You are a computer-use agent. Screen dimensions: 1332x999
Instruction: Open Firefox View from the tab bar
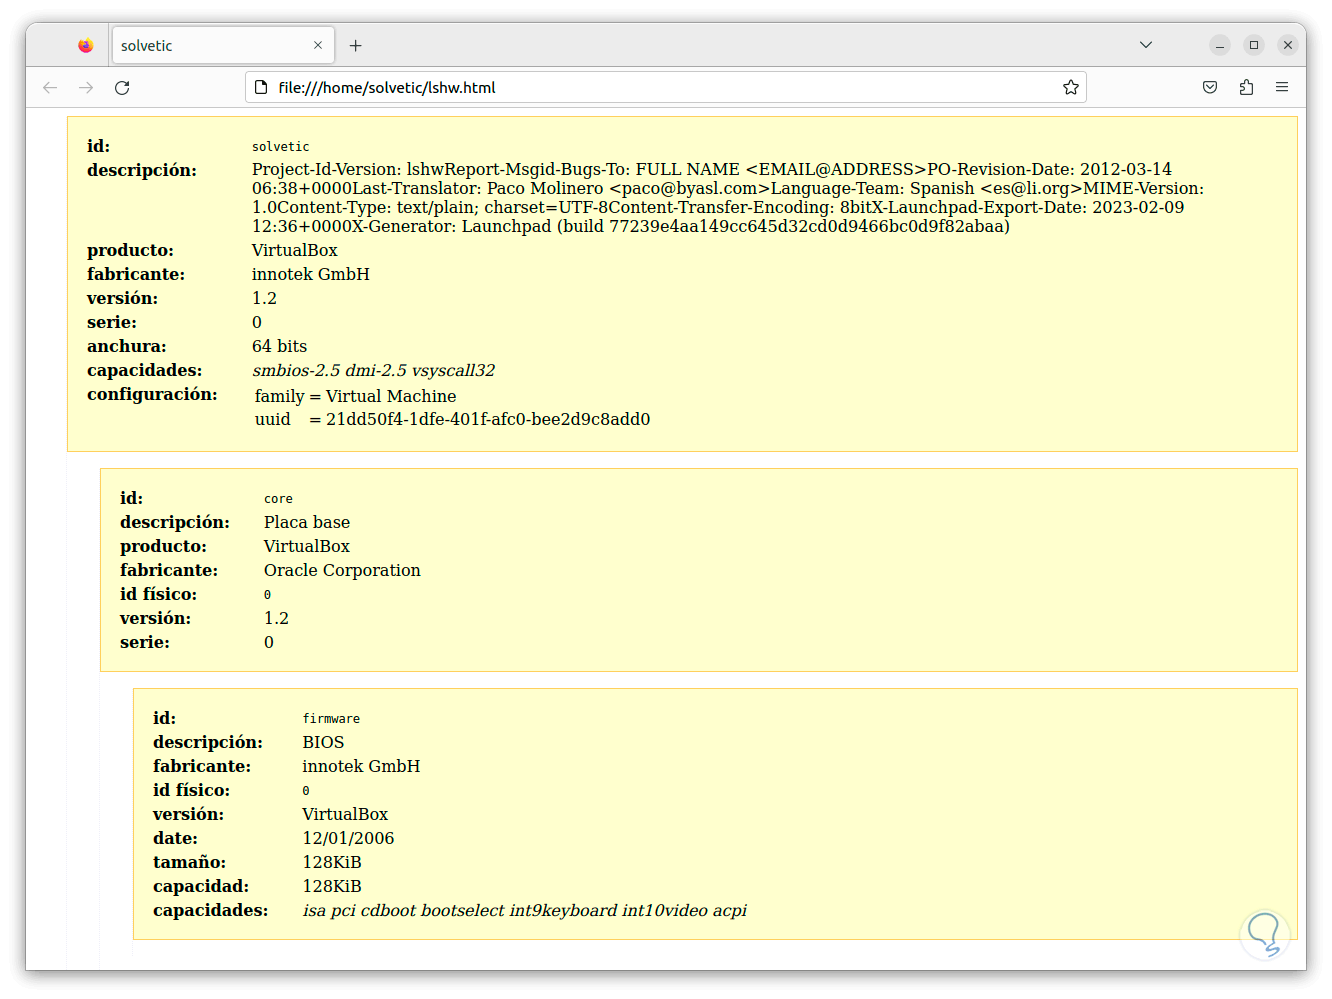[86, 45]
